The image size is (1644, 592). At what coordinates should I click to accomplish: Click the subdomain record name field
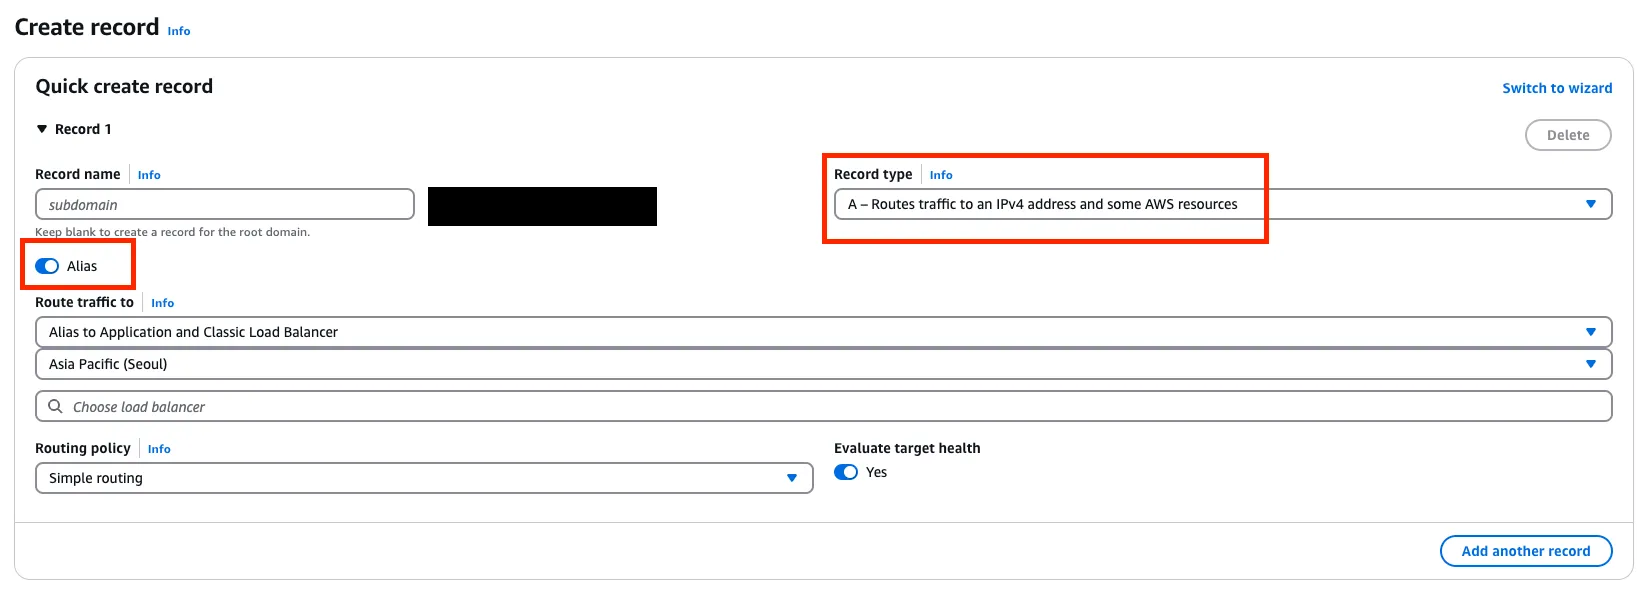225,204
